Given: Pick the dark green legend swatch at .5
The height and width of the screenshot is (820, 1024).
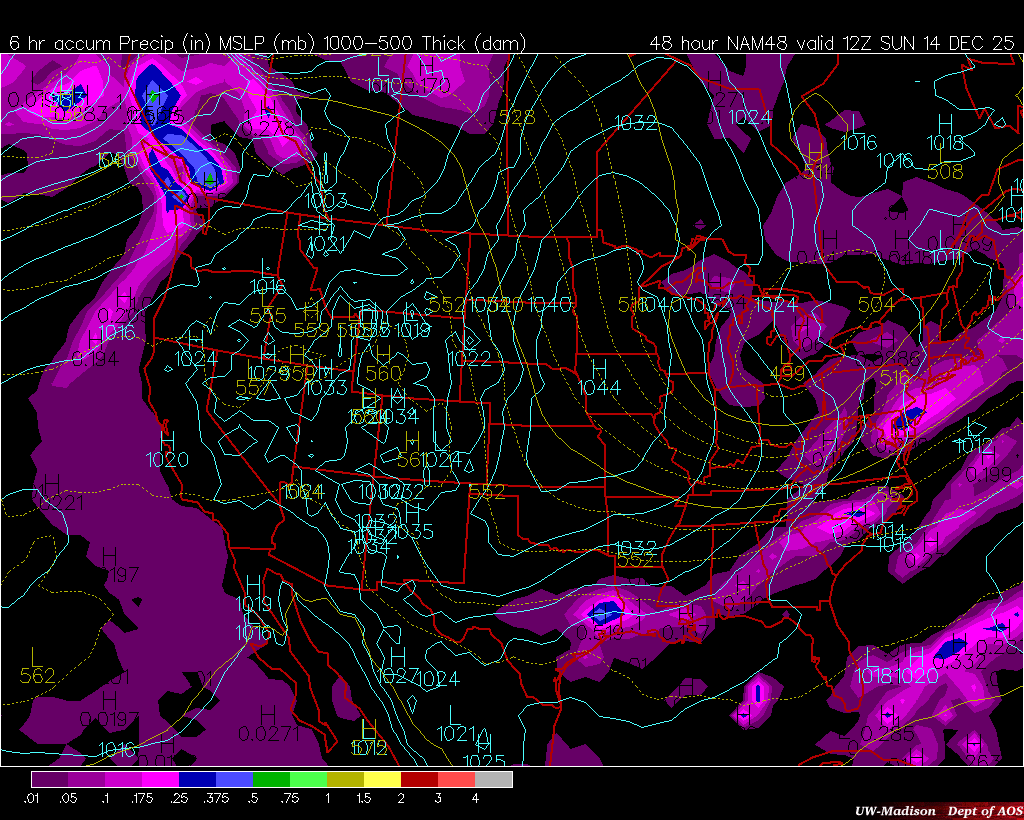Looking at the screenshot, I should click(272, 779).
